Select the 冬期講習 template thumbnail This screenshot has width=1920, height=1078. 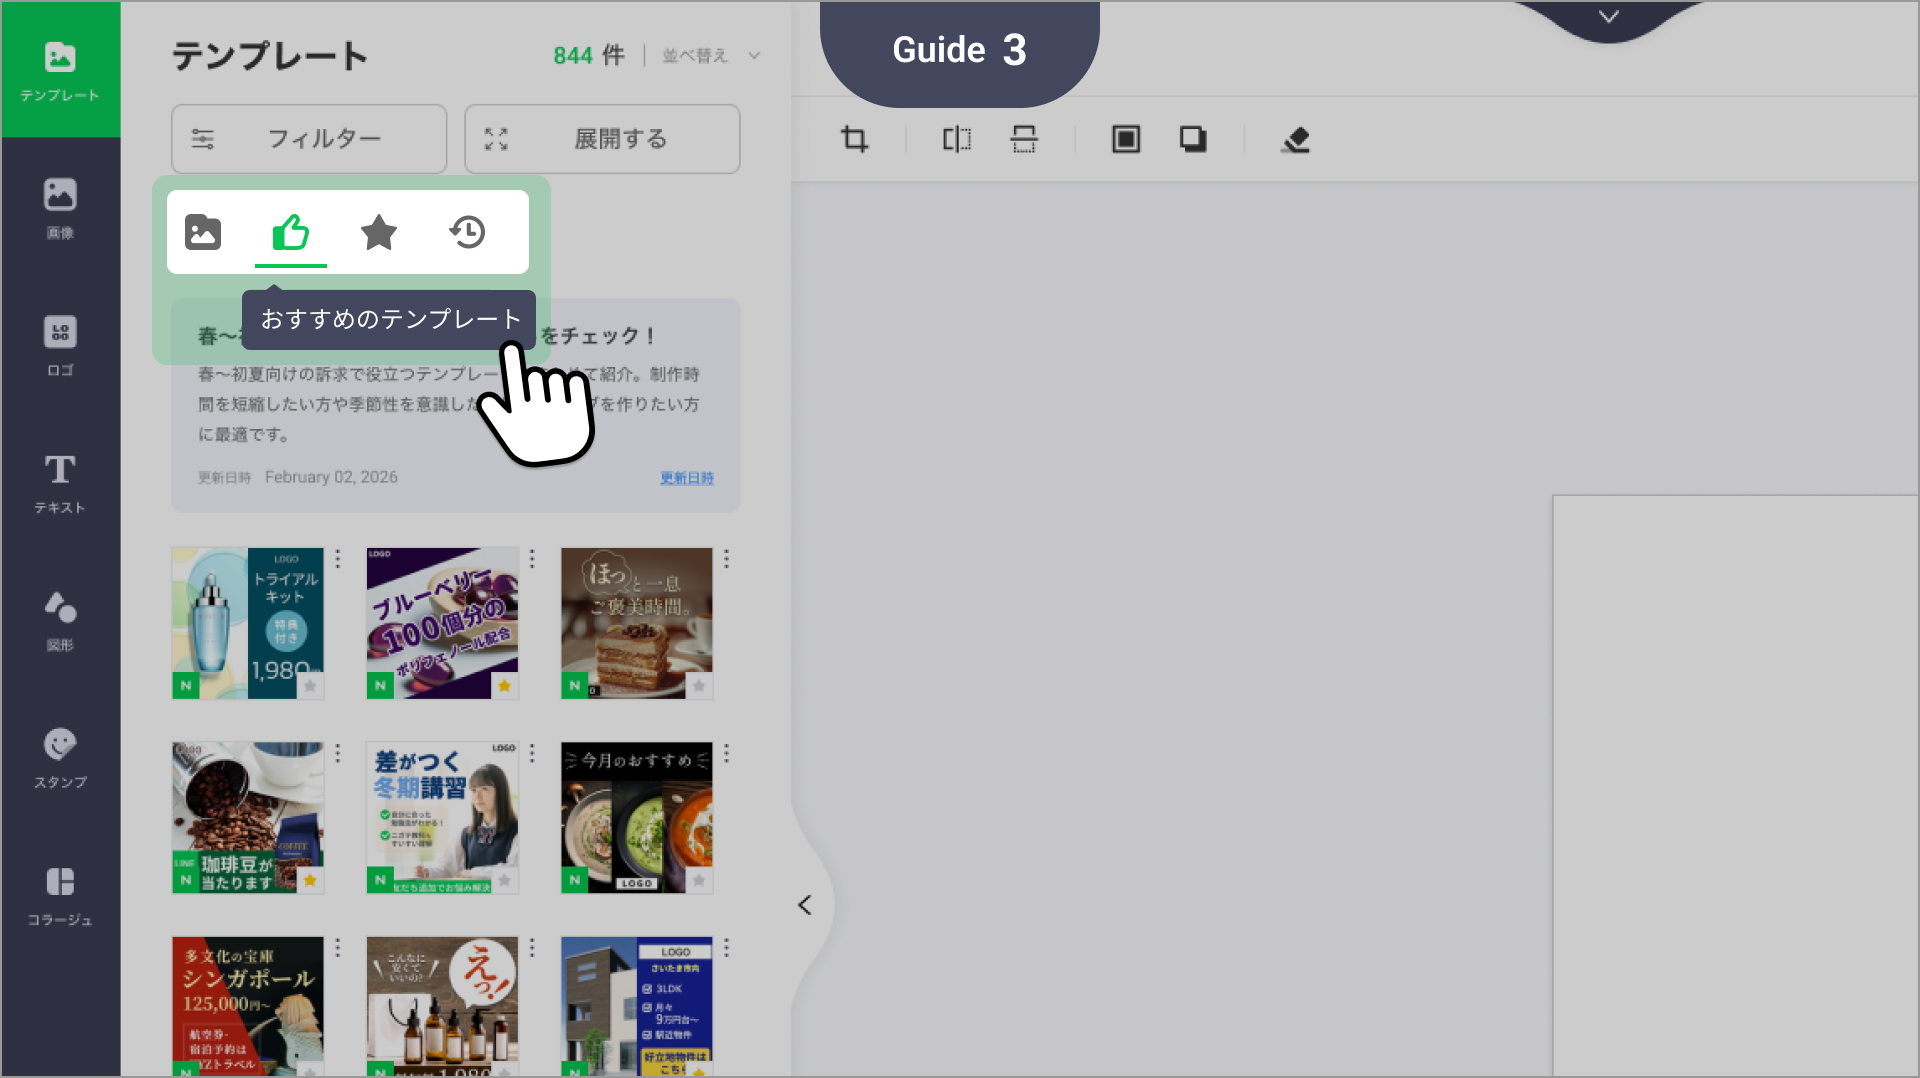click(441, 817)
